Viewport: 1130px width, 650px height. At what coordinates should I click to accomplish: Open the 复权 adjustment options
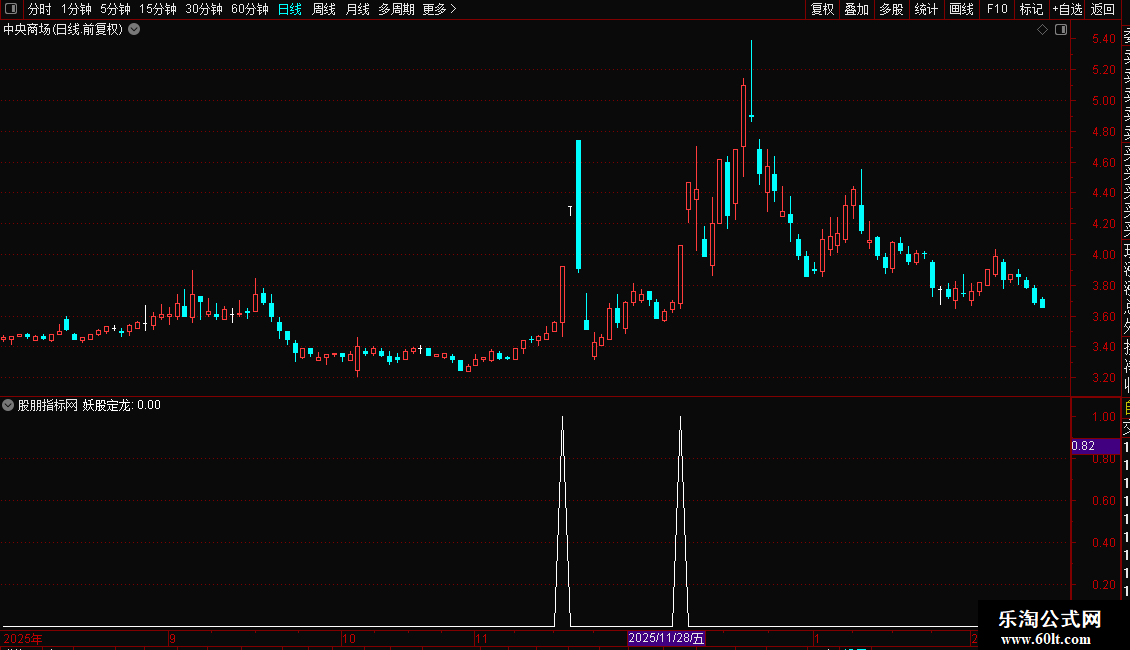click(822, 9)
